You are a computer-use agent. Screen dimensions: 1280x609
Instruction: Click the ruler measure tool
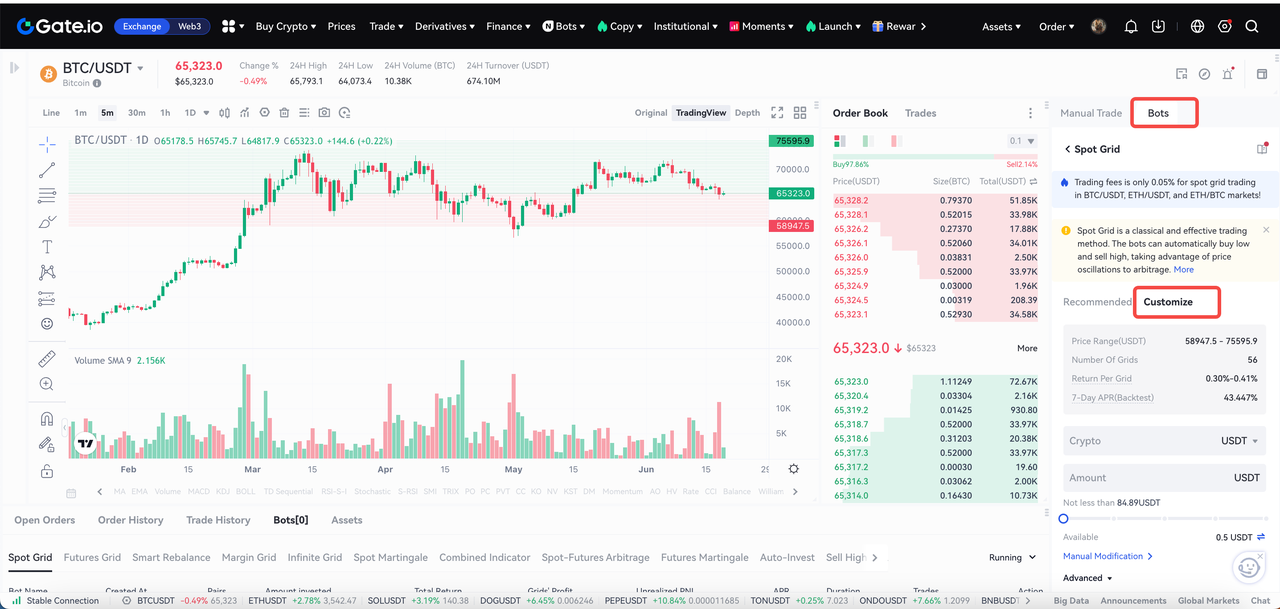(x=47, y=358)
